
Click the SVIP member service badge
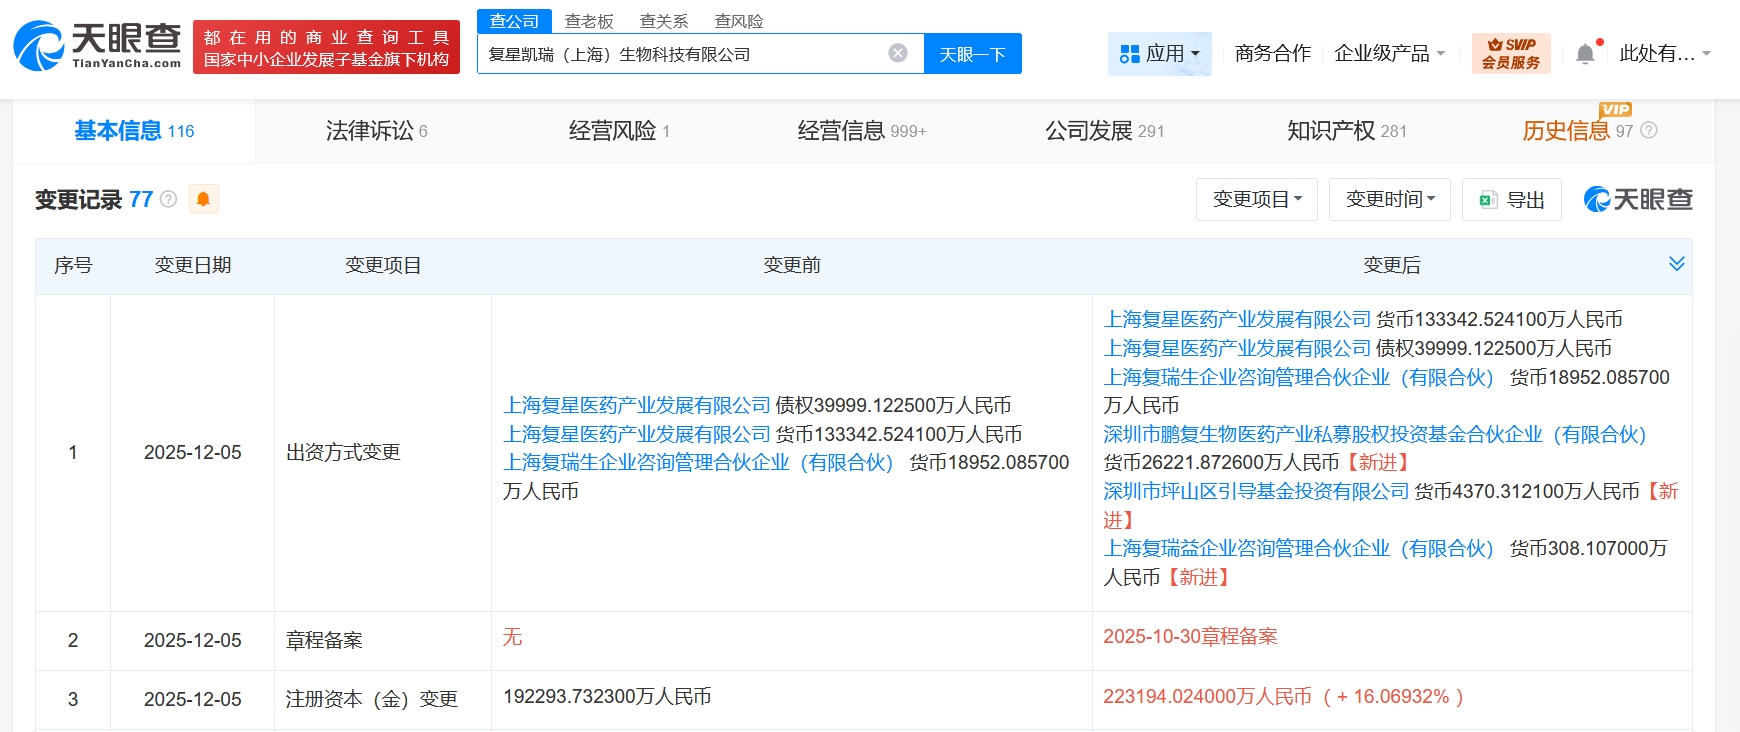pyautogui.click(x=1510, y=53)
